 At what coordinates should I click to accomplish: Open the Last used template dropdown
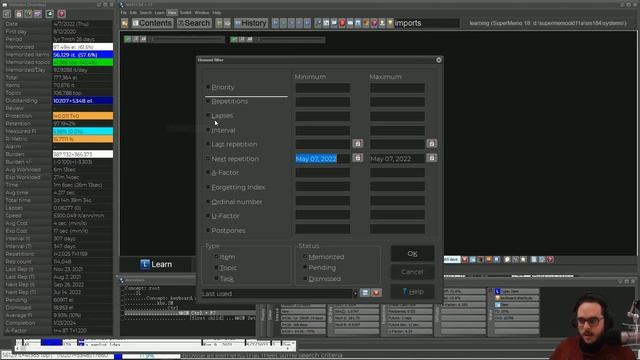355,293
